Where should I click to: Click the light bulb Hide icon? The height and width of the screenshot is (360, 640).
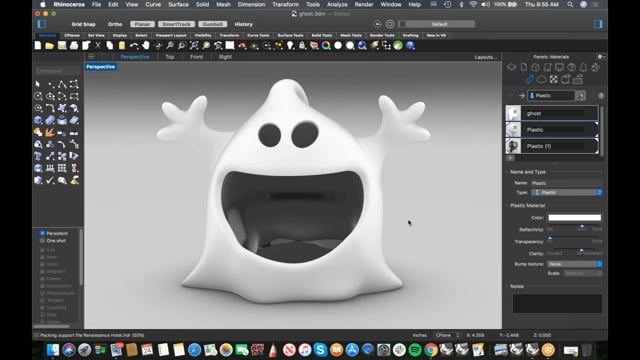point(290,45)
